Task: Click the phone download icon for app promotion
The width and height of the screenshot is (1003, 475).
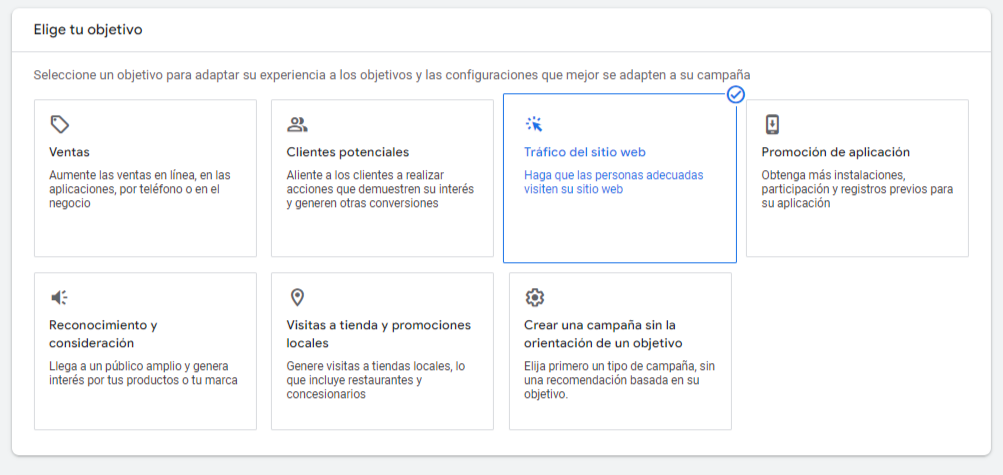Action: 772,124
